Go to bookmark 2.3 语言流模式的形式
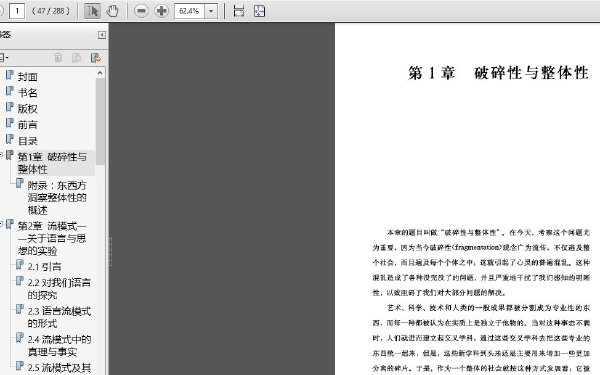This screenshot has height=375, width=600. click(x=59, y=317)
